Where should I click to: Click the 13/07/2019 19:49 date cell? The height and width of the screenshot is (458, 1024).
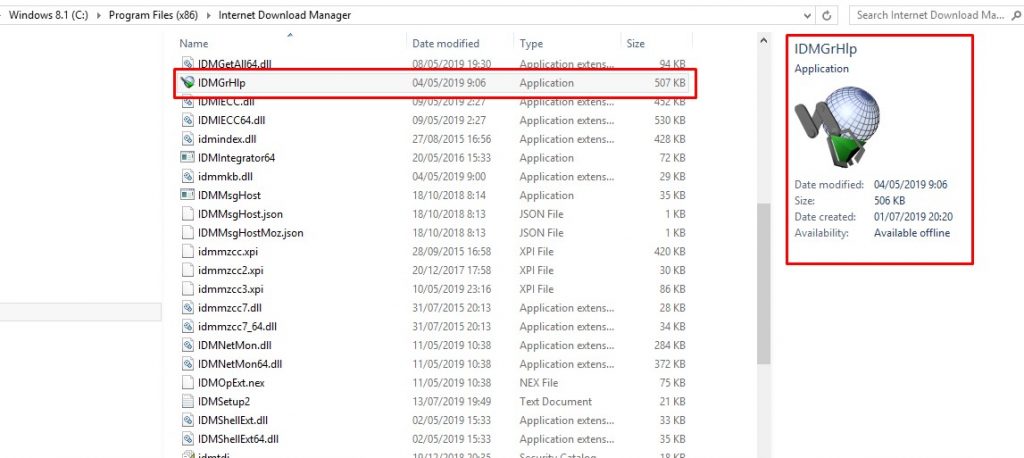pyautogui.click(x=452, y=401)
